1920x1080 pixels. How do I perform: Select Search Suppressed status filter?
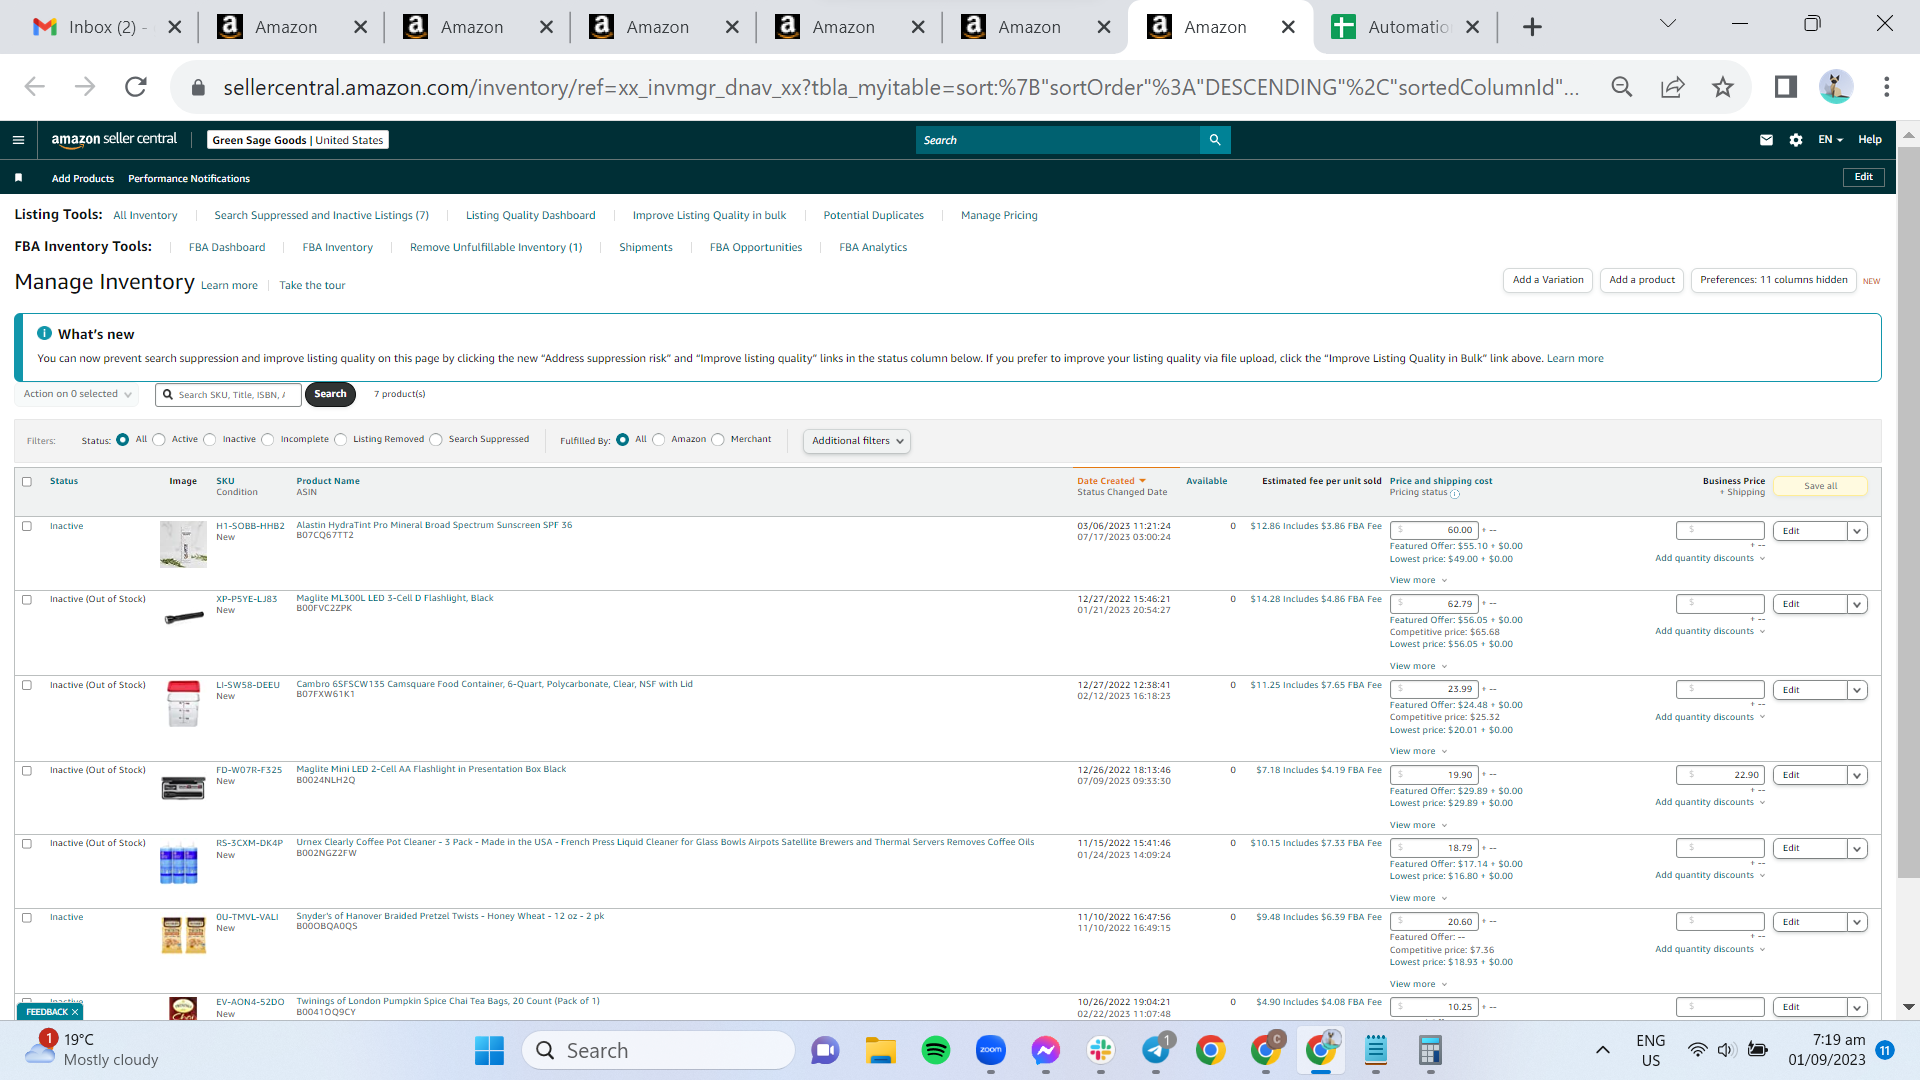[x=436, y=440]
